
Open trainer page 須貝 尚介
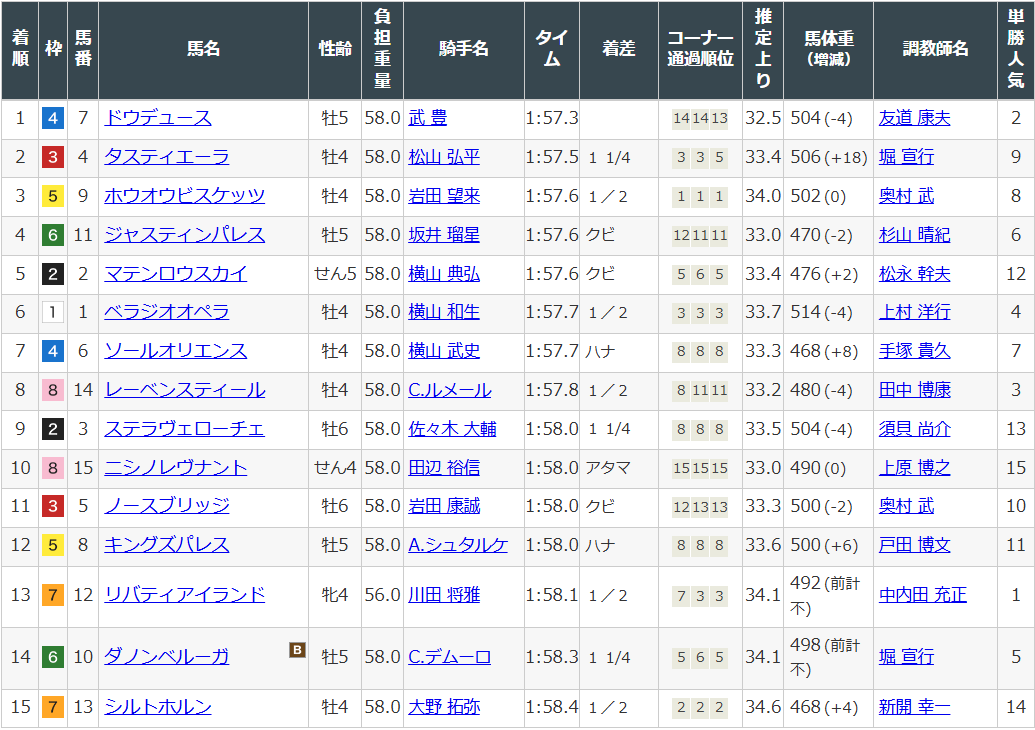point(914,429)
